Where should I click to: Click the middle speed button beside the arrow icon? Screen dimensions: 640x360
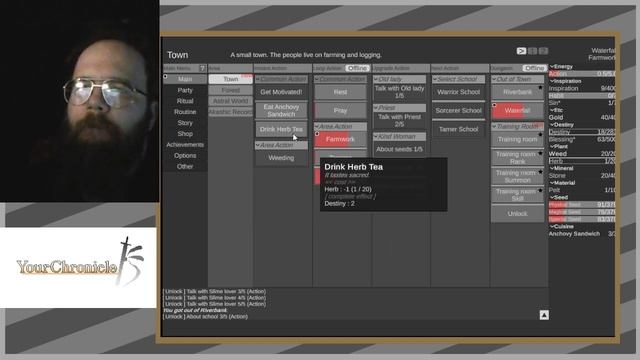click(532, 51)
